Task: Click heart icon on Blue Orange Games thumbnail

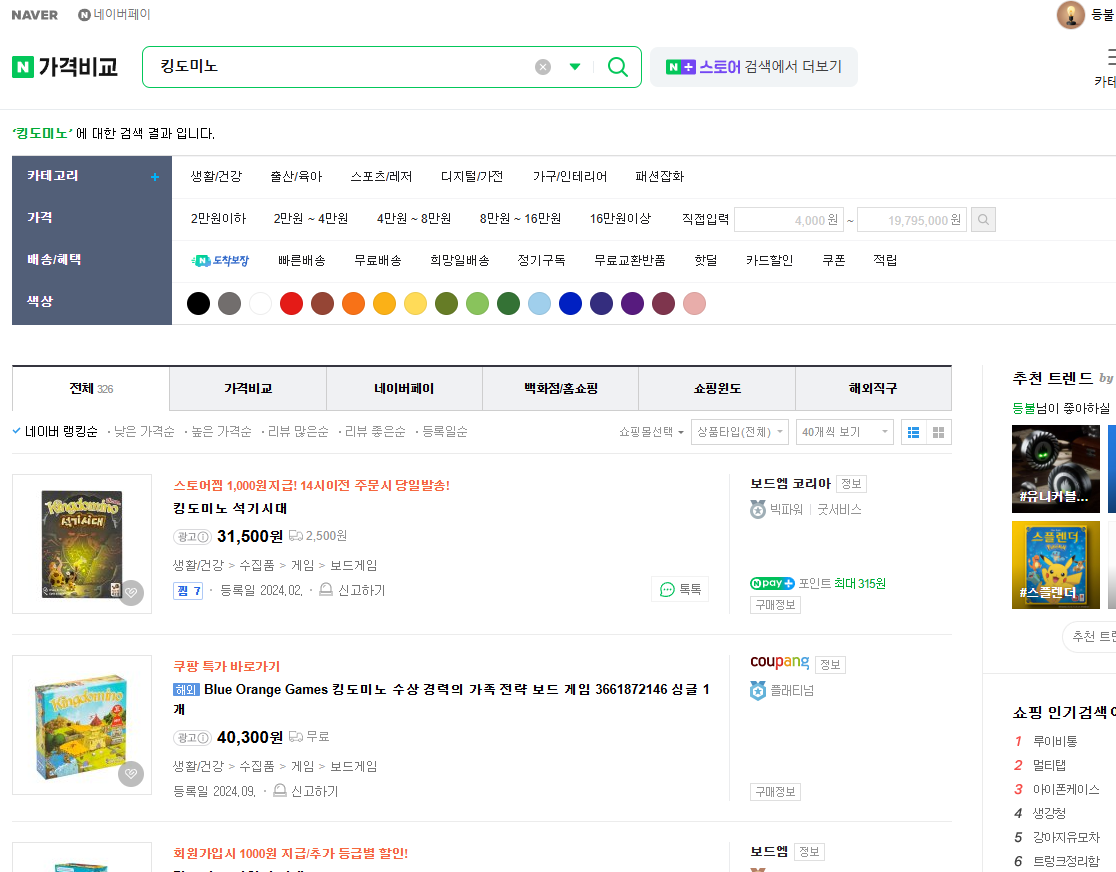Action: click(x=131, y=774)
